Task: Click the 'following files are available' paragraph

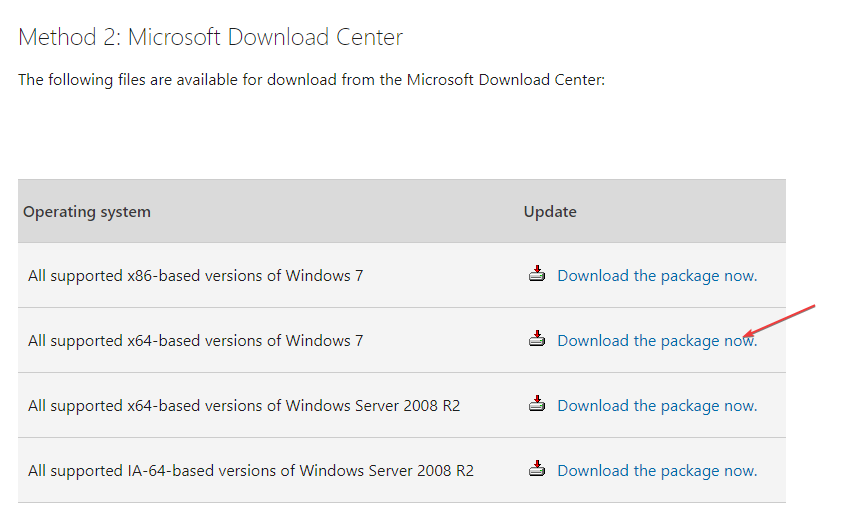Action: point(312,80)
